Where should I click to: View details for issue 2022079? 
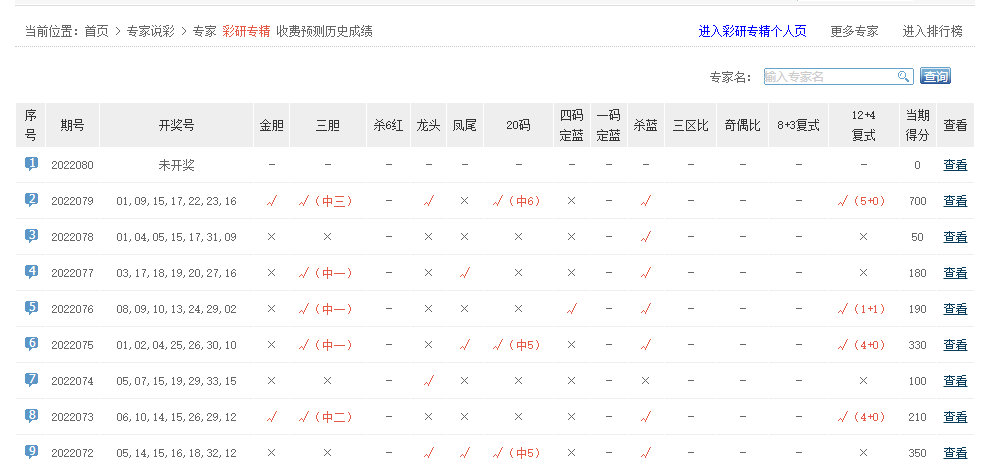point(955,201)
